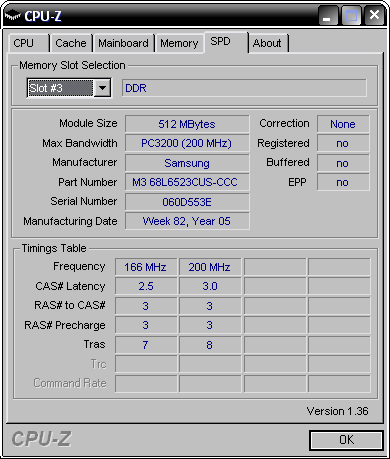The width and height of the screenshot is (390, 459).
Task: Click the PC3200 (200 MHz) bandwidth value
Action: [x=187, y=143]
